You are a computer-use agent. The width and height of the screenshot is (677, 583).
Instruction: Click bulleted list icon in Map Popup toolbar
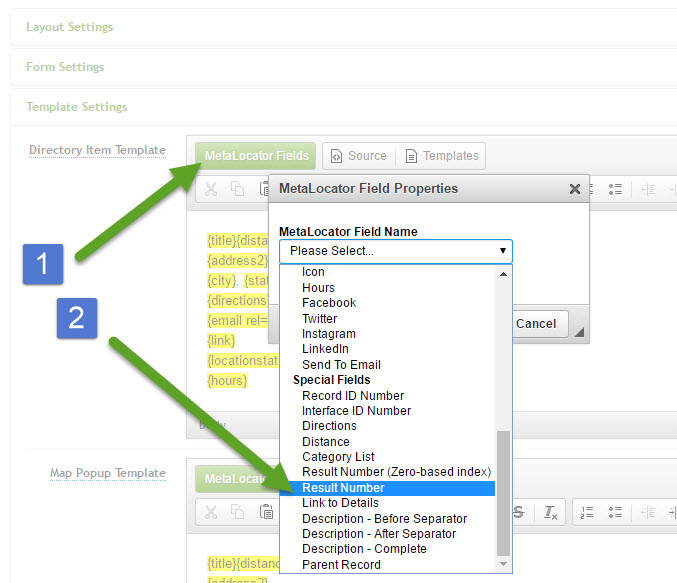click(x=615, y=512)
